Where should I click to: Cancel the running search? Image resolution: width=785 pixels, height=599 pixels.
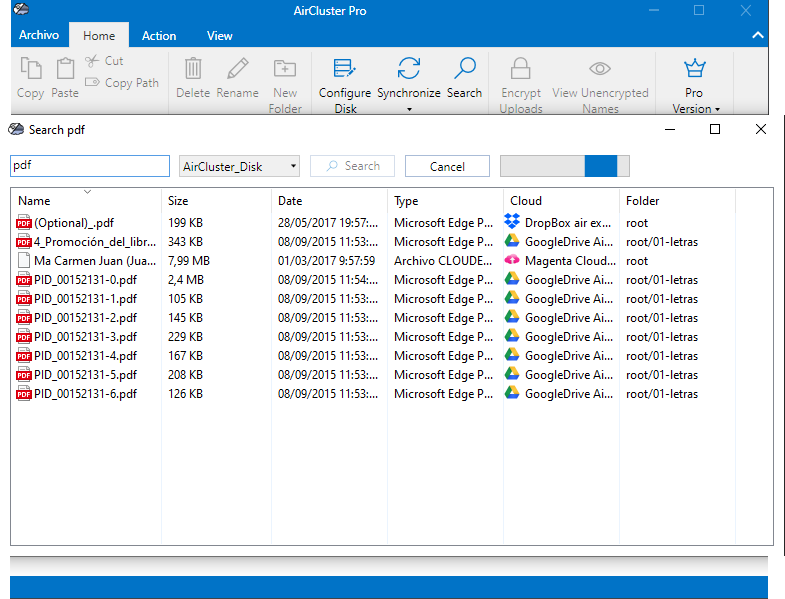point(447,166)
